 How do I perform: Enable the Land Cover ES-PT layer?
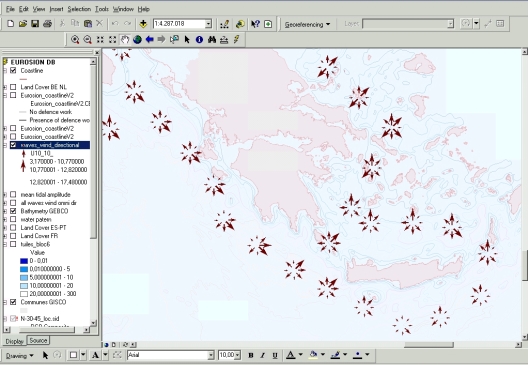[x=13, y=228]
